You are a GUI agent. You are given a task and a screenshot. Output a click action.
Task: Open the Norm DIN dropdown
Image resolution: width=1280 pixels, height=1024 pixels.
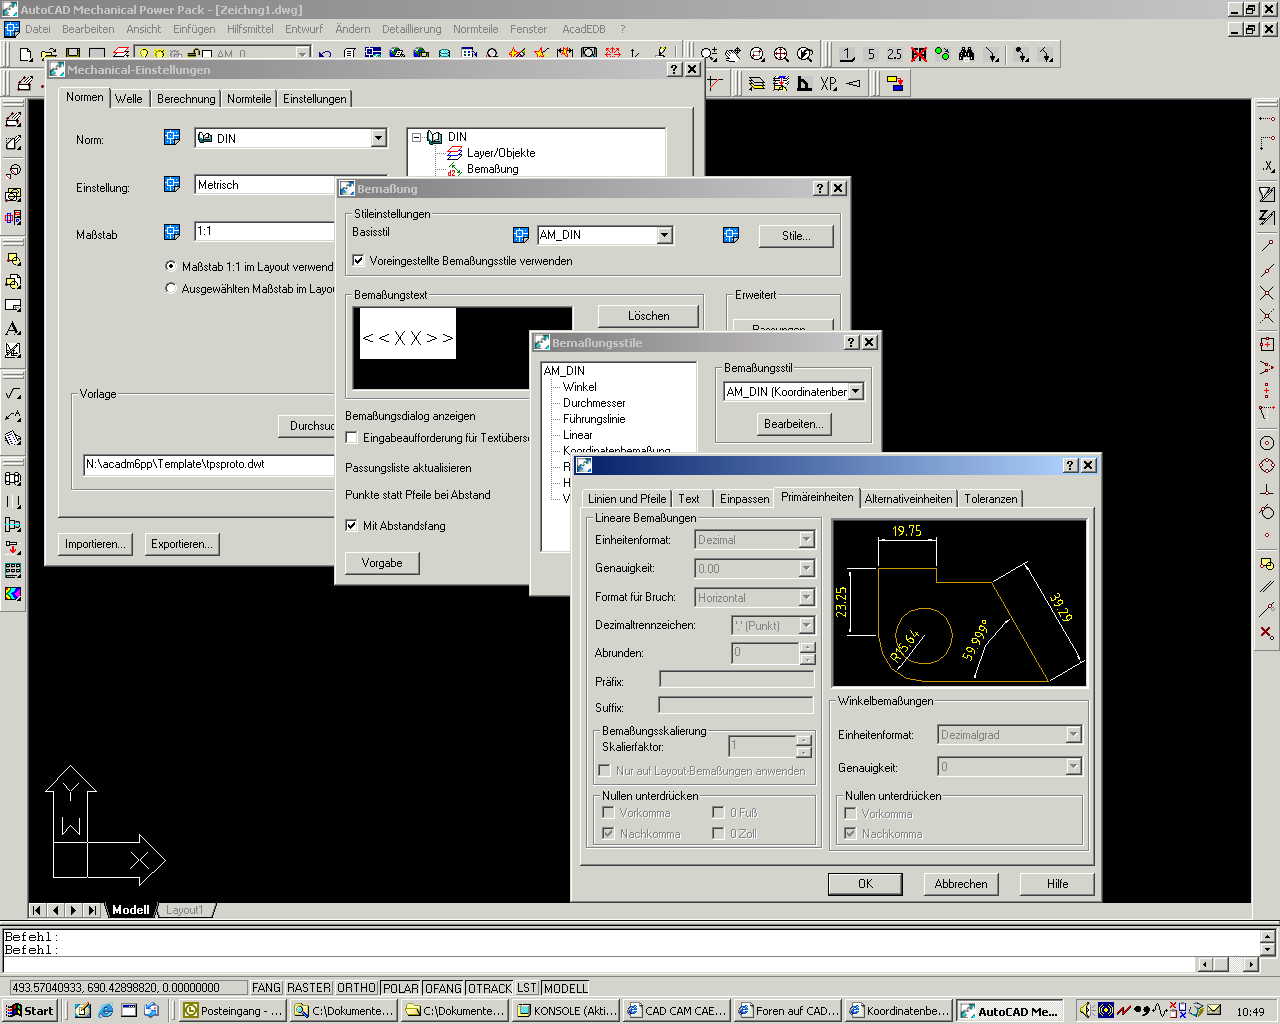click(378, 138)
